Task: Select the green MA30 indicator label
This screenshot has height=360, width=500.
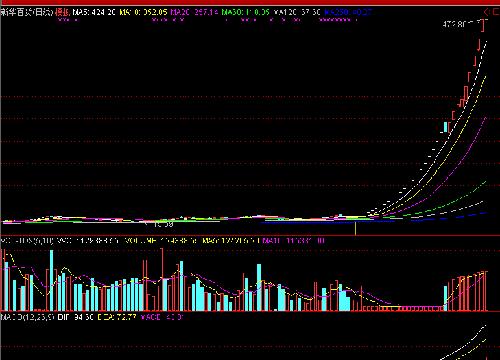Action: pos(246,12)
